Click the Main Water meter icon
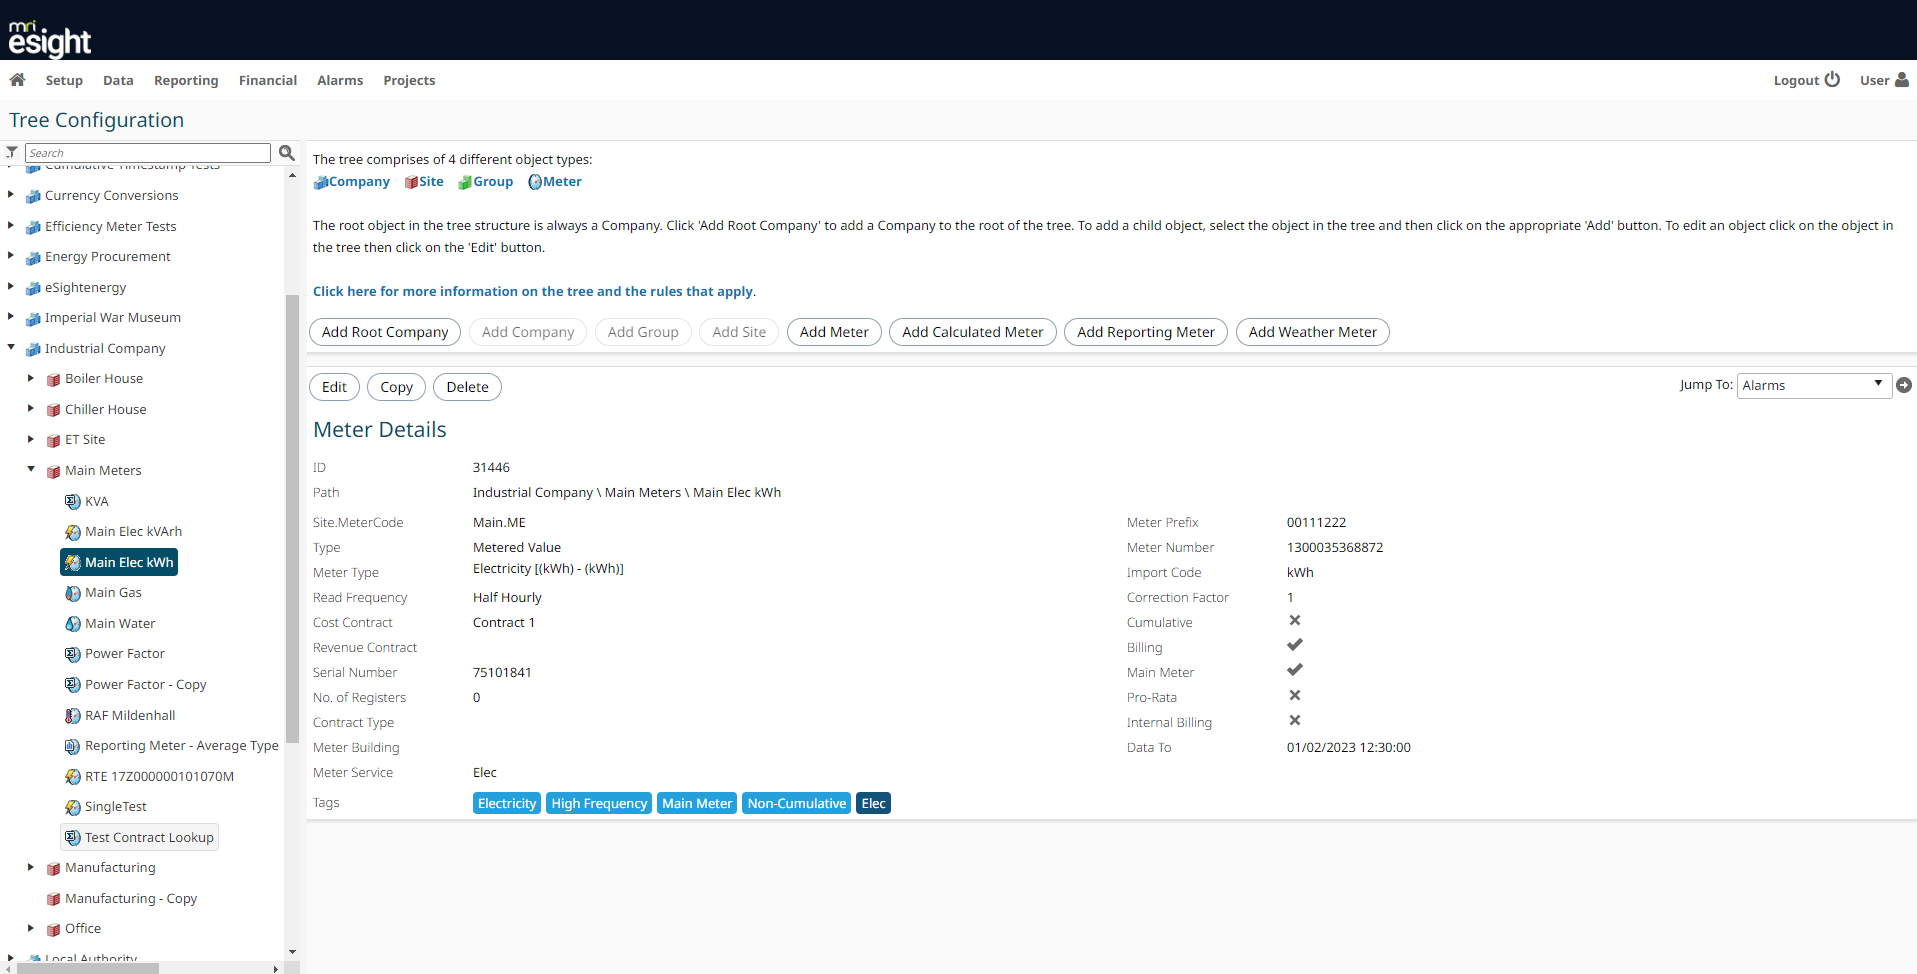This screenshot has width=1917, height=974. point(73,624)
